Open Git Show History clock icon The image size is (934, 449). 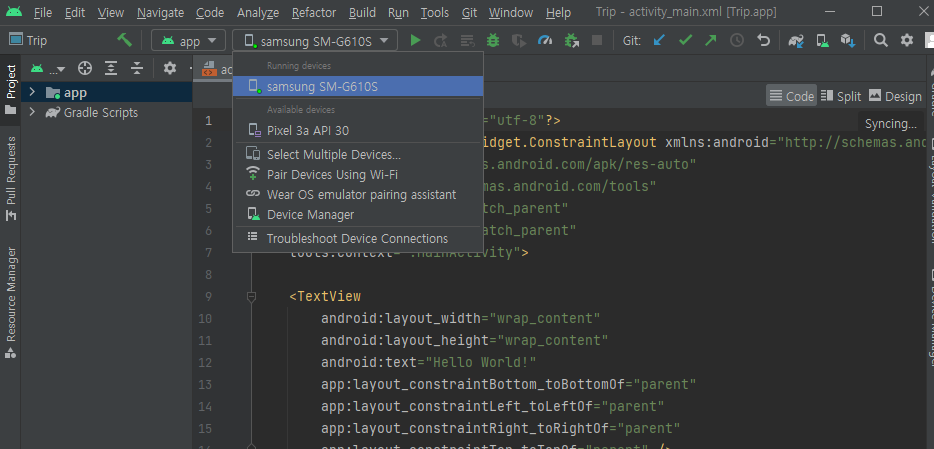click(737, 40)
